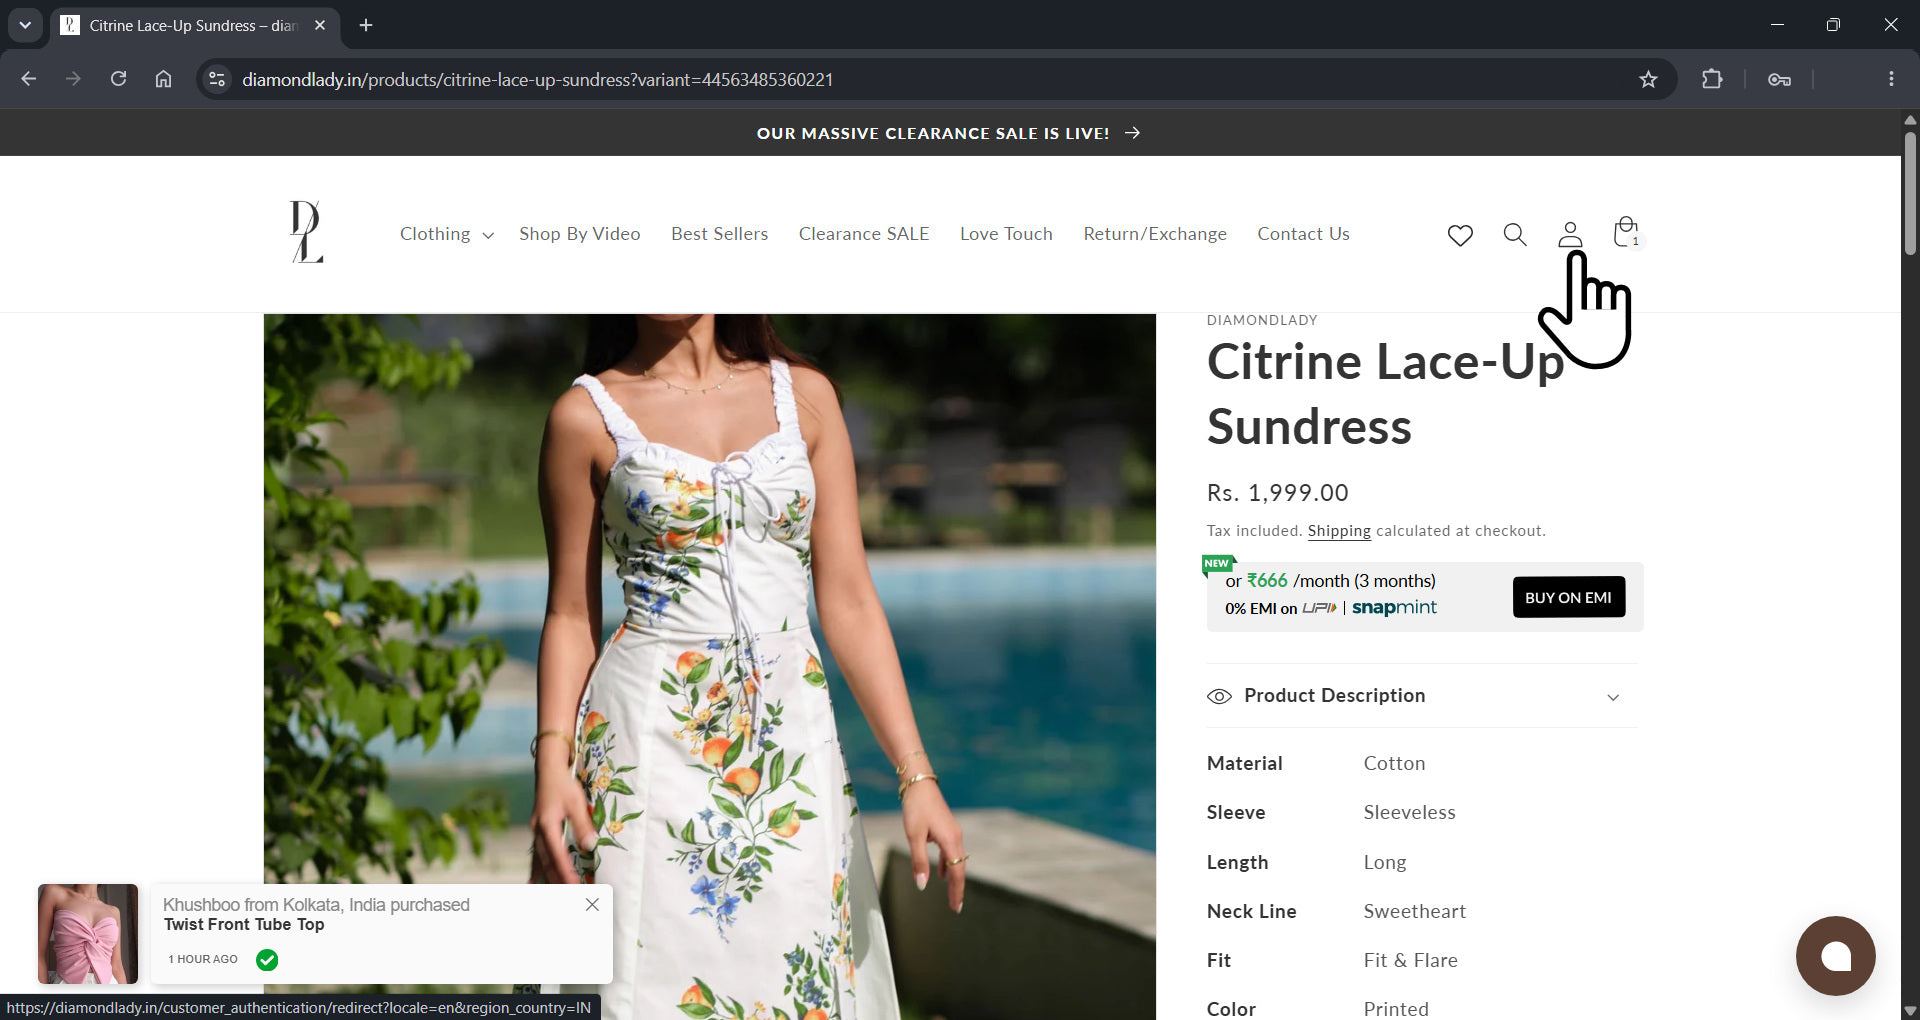Open the chat bubble widget
The image size is (1920, 1020).
pyautogui.click(x=1835, y=956)
